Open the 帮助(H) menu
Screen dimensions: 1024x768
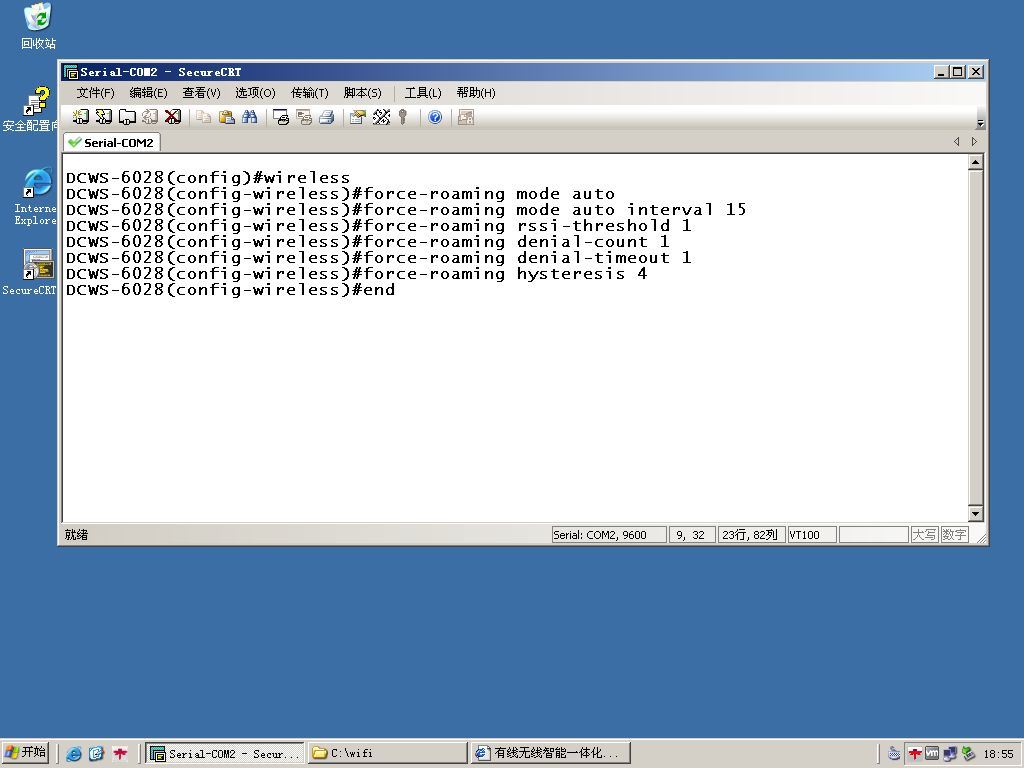476,93
